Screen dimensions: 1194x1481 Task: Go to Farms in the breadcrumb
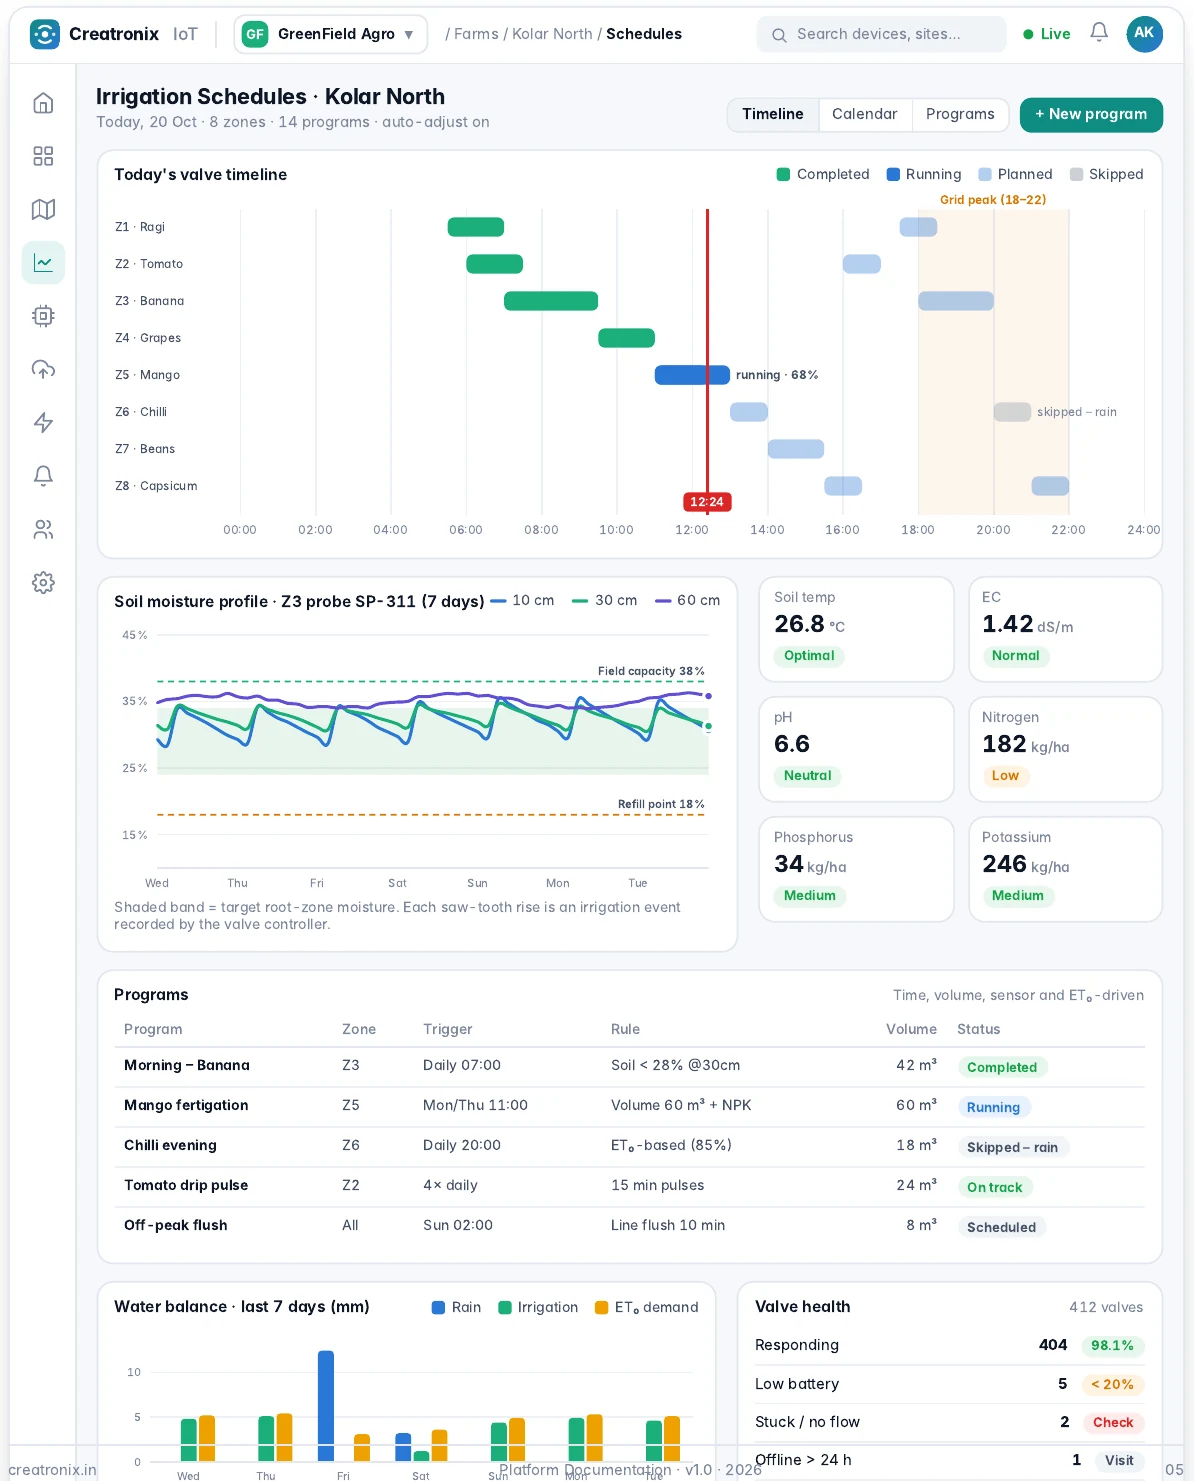476,34
